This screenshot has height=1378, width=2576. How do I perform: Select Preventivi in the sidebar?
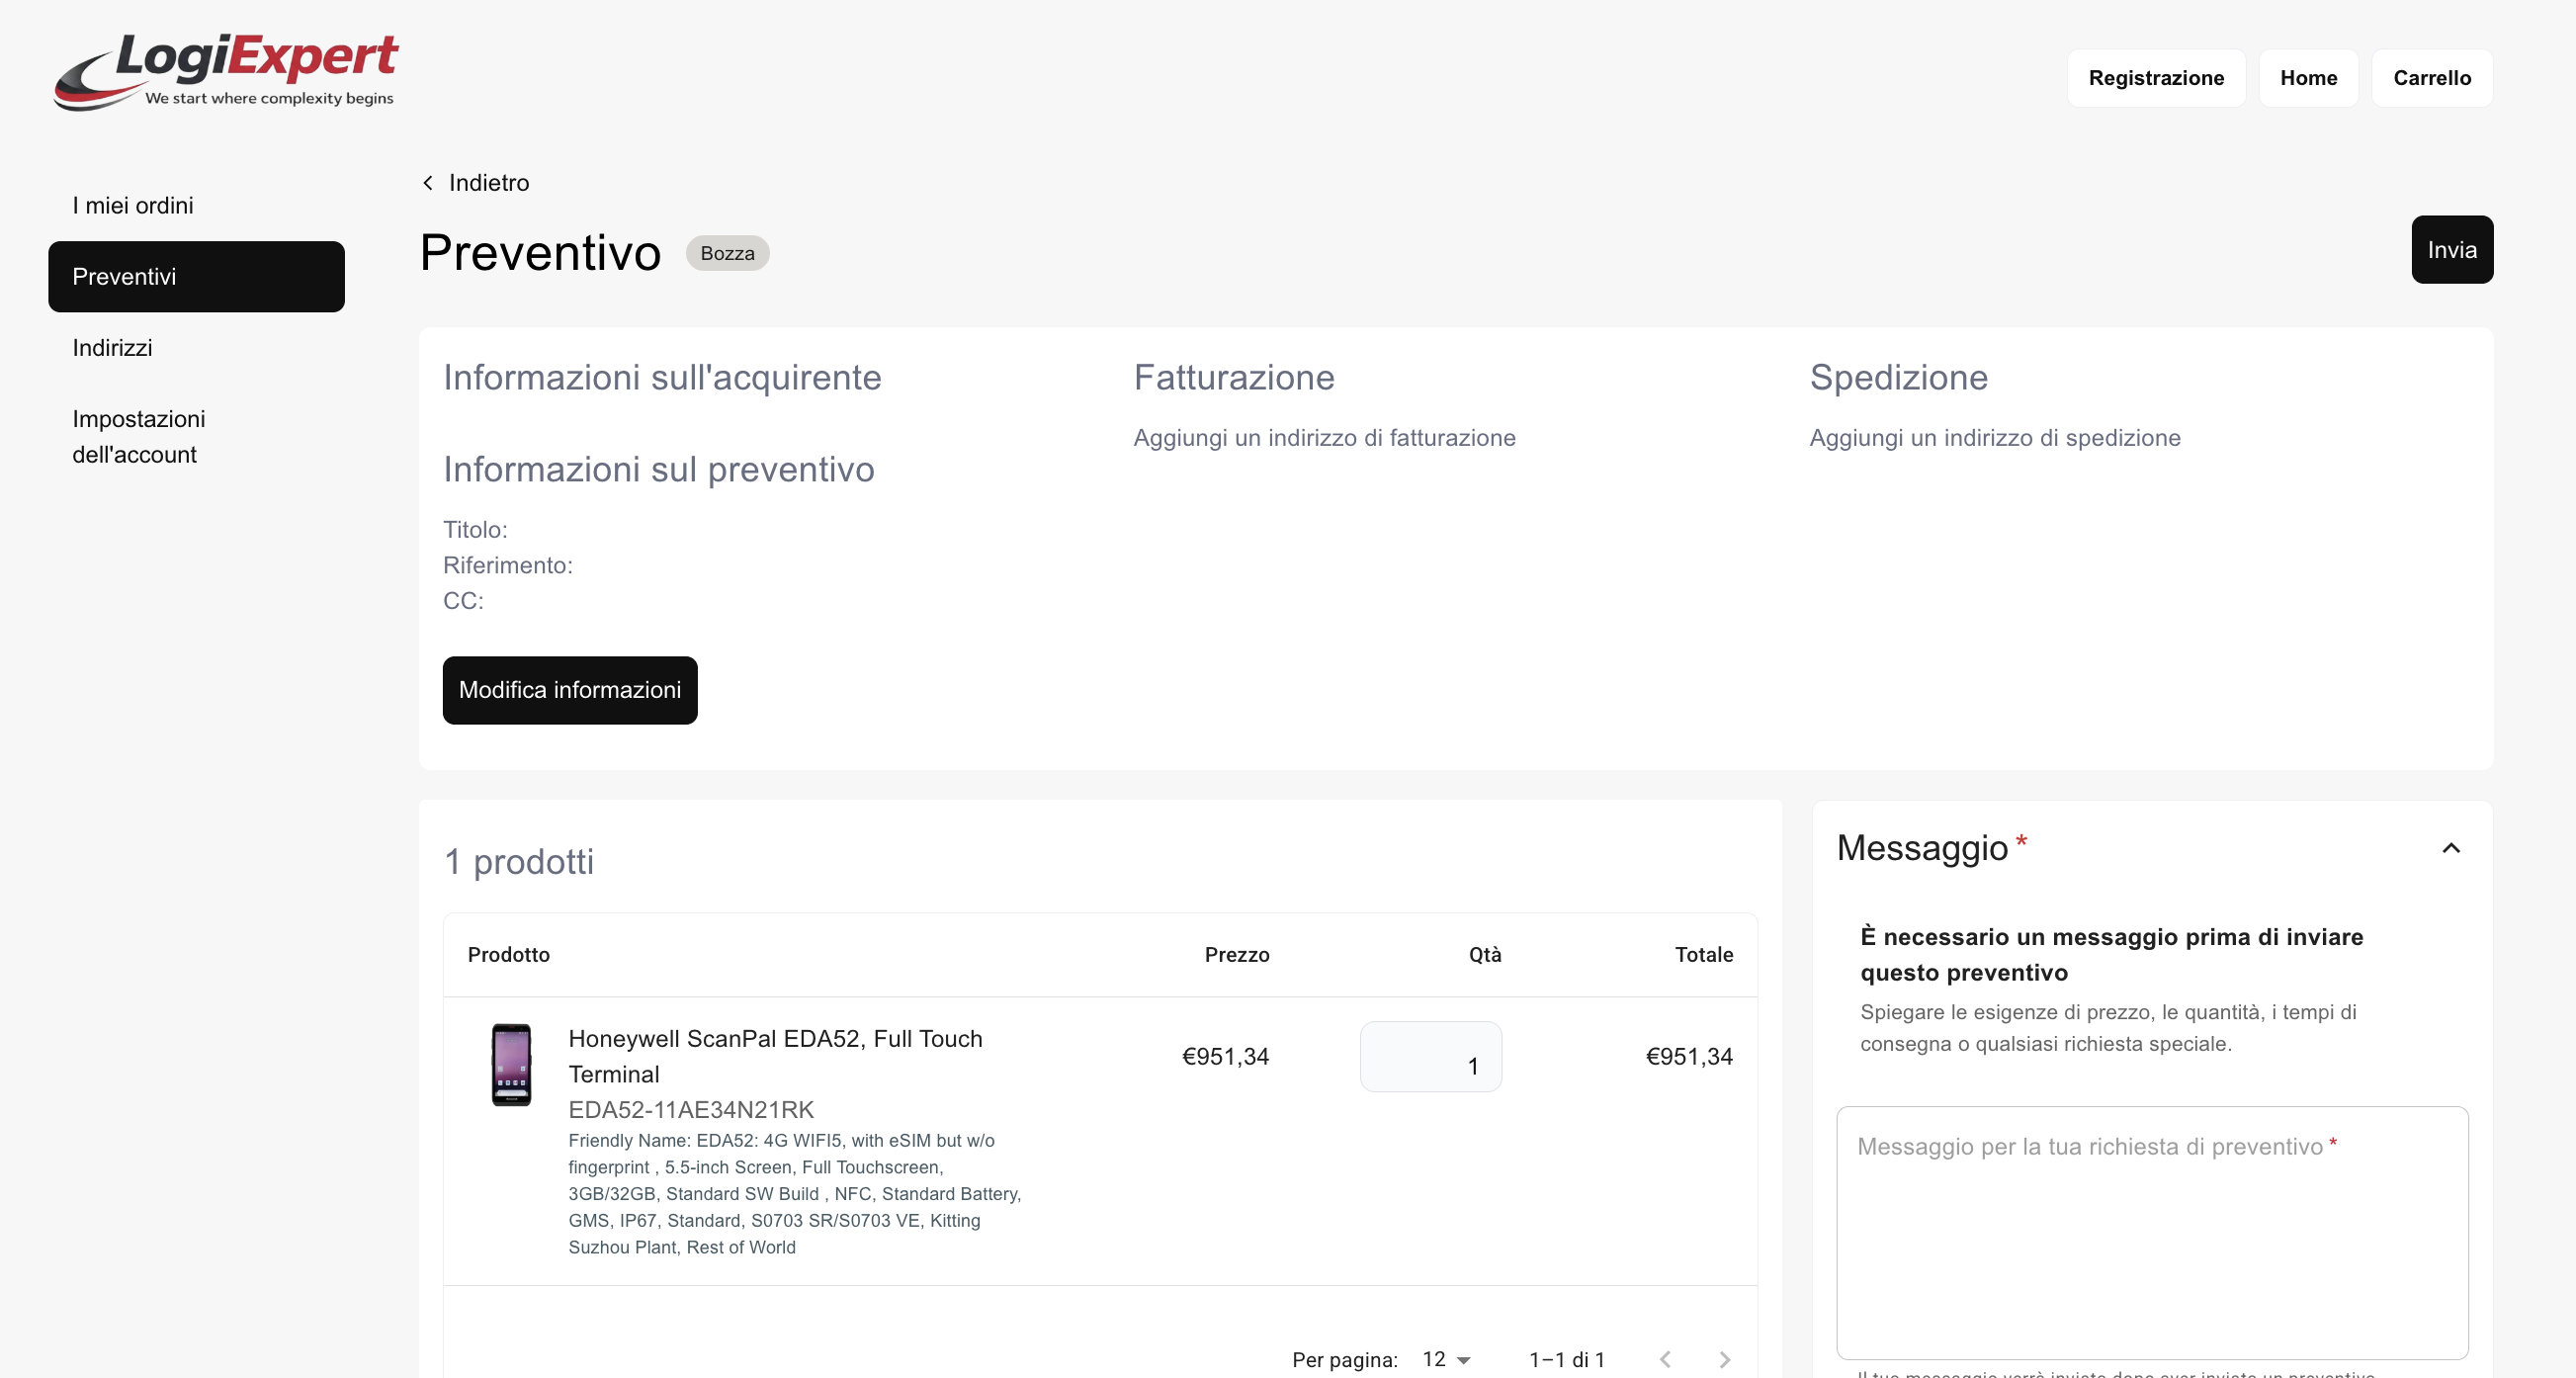pos(196,277)
